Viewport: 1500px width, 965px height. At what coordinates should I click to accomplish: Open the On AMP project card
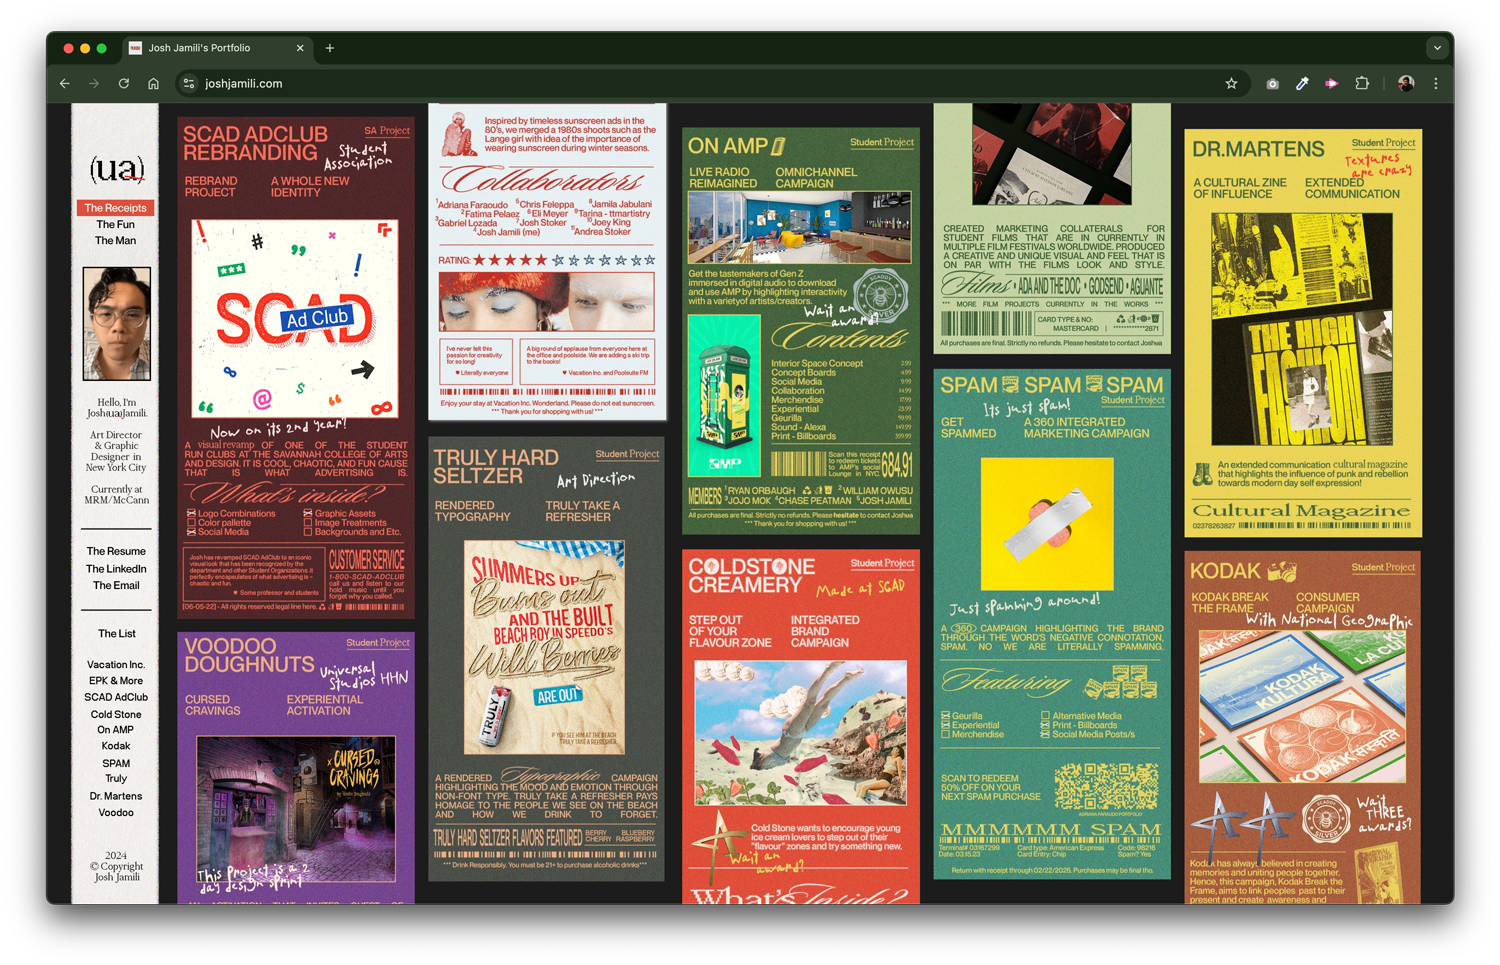tap(800, 331)
